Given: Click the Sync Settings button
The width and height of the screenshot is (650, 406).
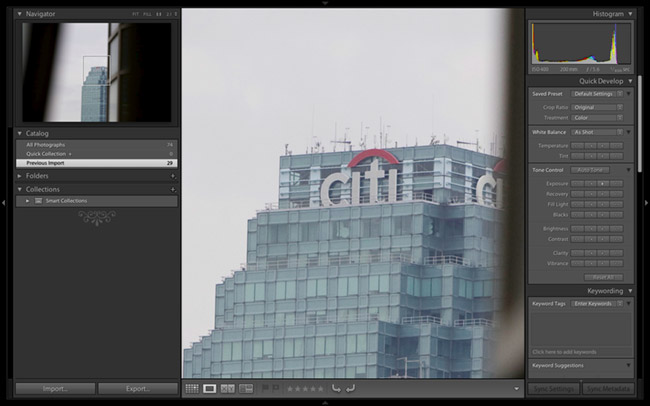Looking at the screenshot, I should coord(553,389).
